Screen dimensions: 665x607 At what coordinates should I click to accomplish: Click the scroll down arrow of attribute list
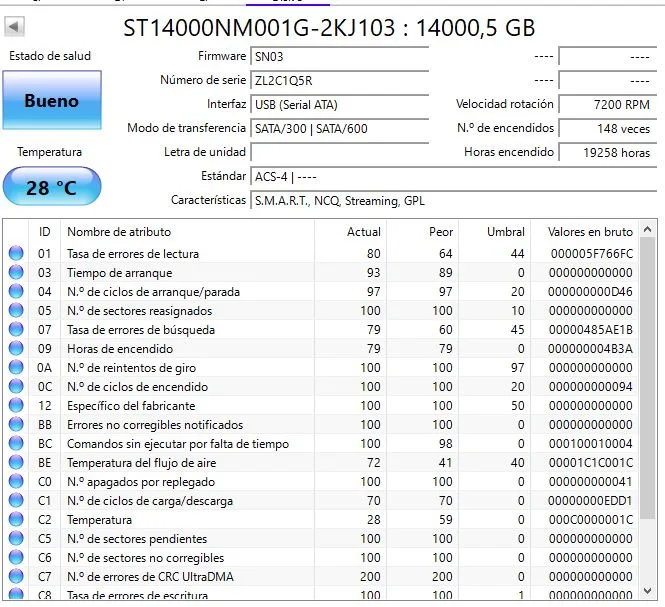[647, 590]
